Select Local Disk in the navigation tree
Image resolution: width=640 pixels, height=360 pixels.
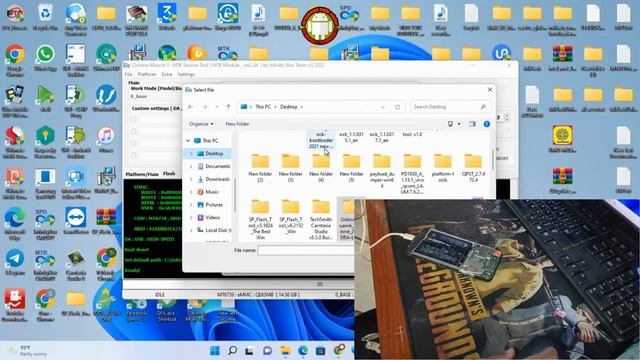(213, 230)
